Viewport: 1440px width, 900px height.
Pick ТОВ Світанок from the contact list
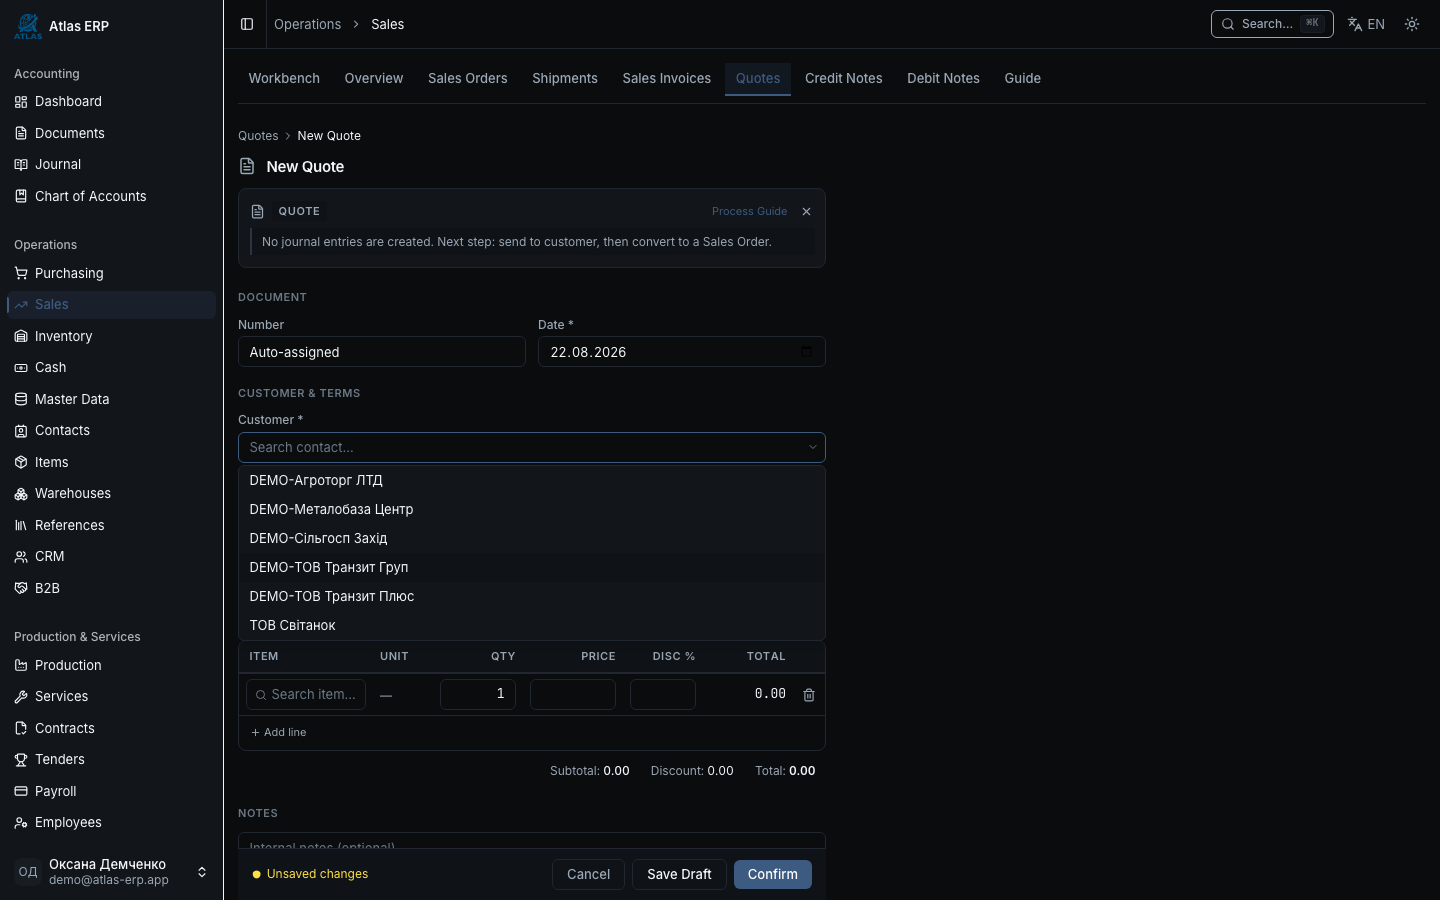[x=531, y=626]
